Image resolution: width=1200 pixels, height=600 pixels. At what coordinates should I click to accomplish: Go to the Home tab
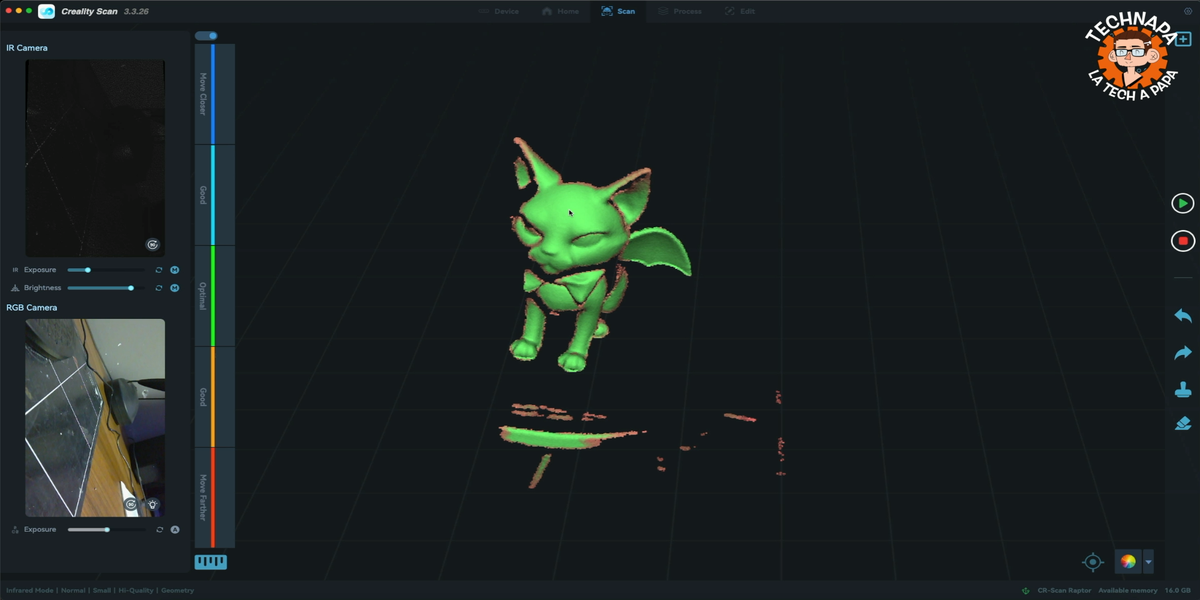[x=561, y=11]
